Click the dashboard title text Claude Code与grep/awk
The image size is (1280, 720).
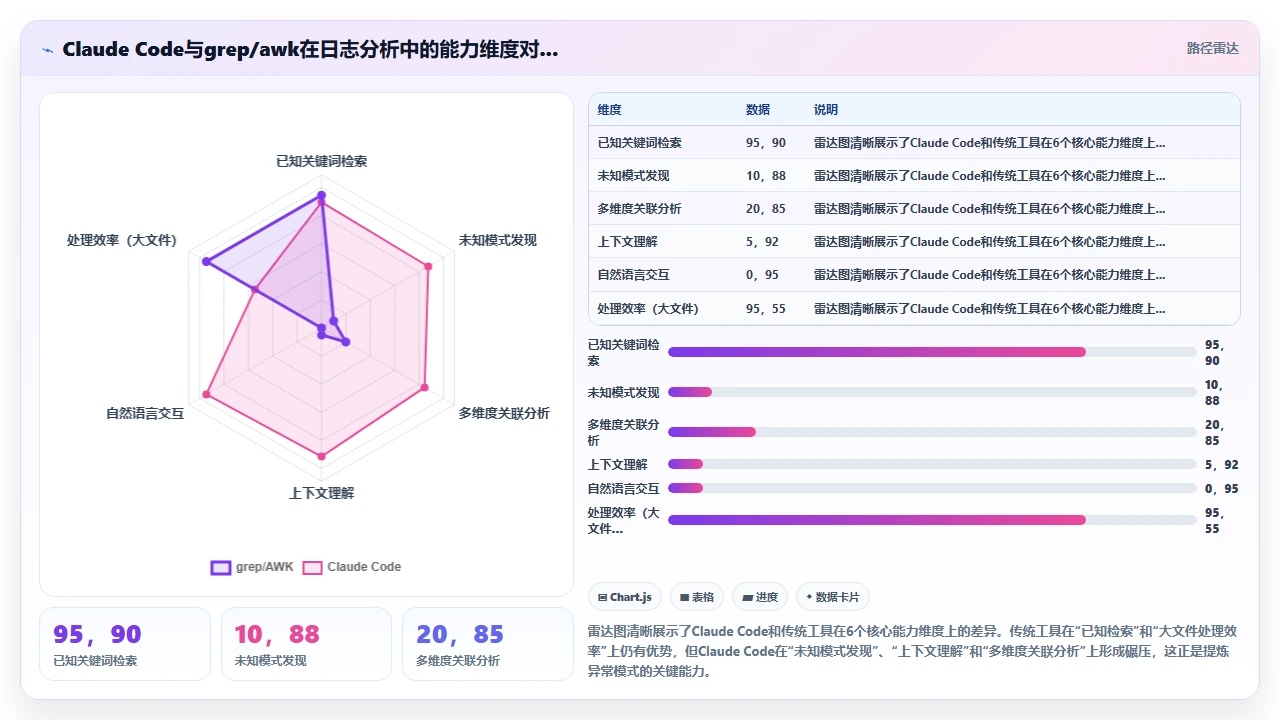coord(310,49)
